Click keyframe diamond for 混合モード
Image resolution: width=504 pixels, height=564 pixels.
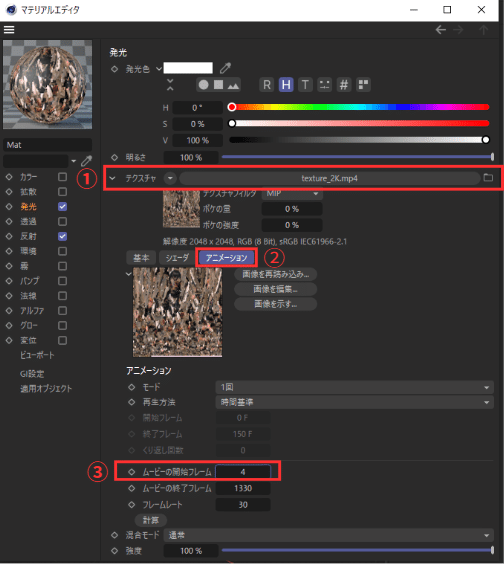pos(114,535)
